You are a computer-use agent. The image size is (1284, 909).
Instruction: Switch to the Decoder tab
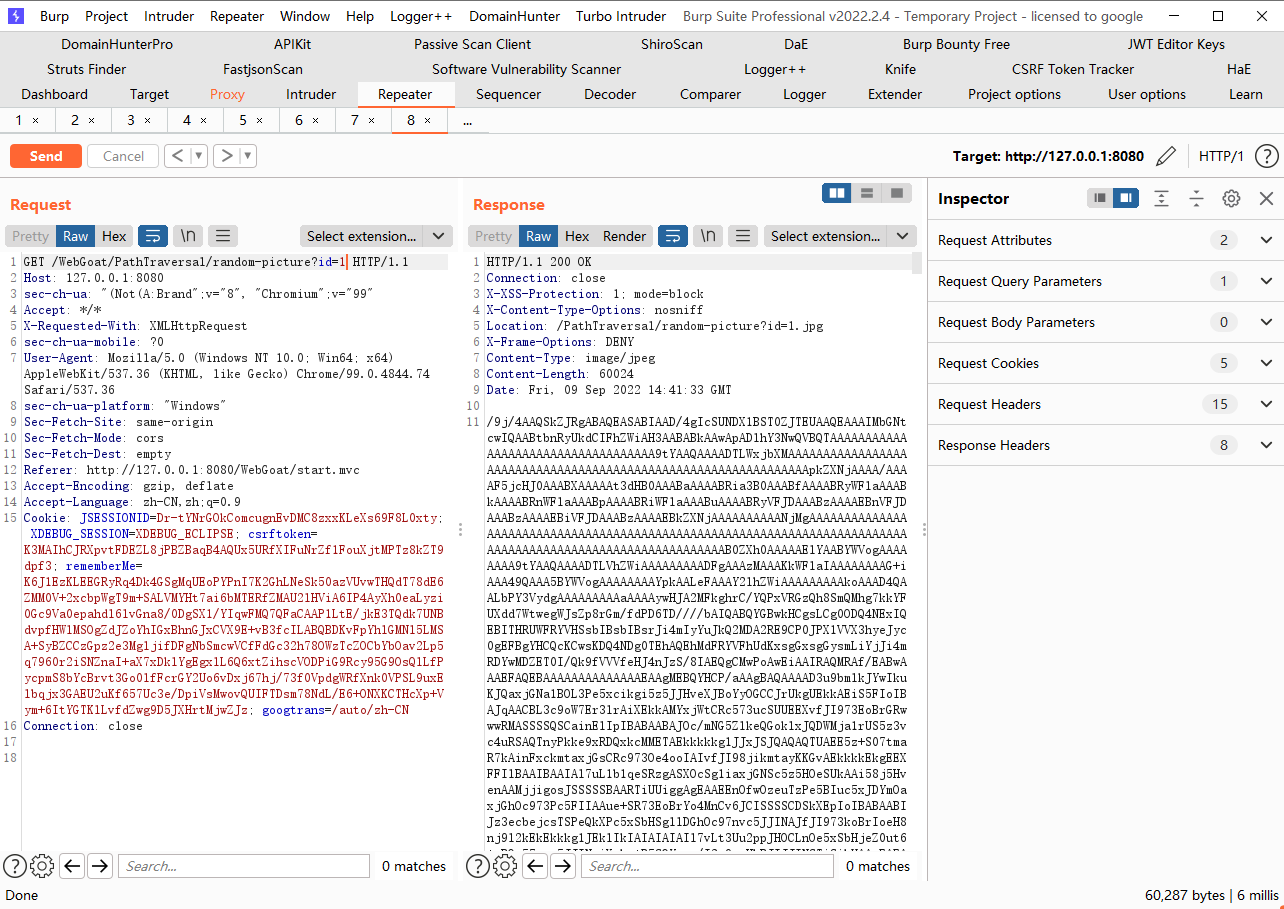pos(610,94)
